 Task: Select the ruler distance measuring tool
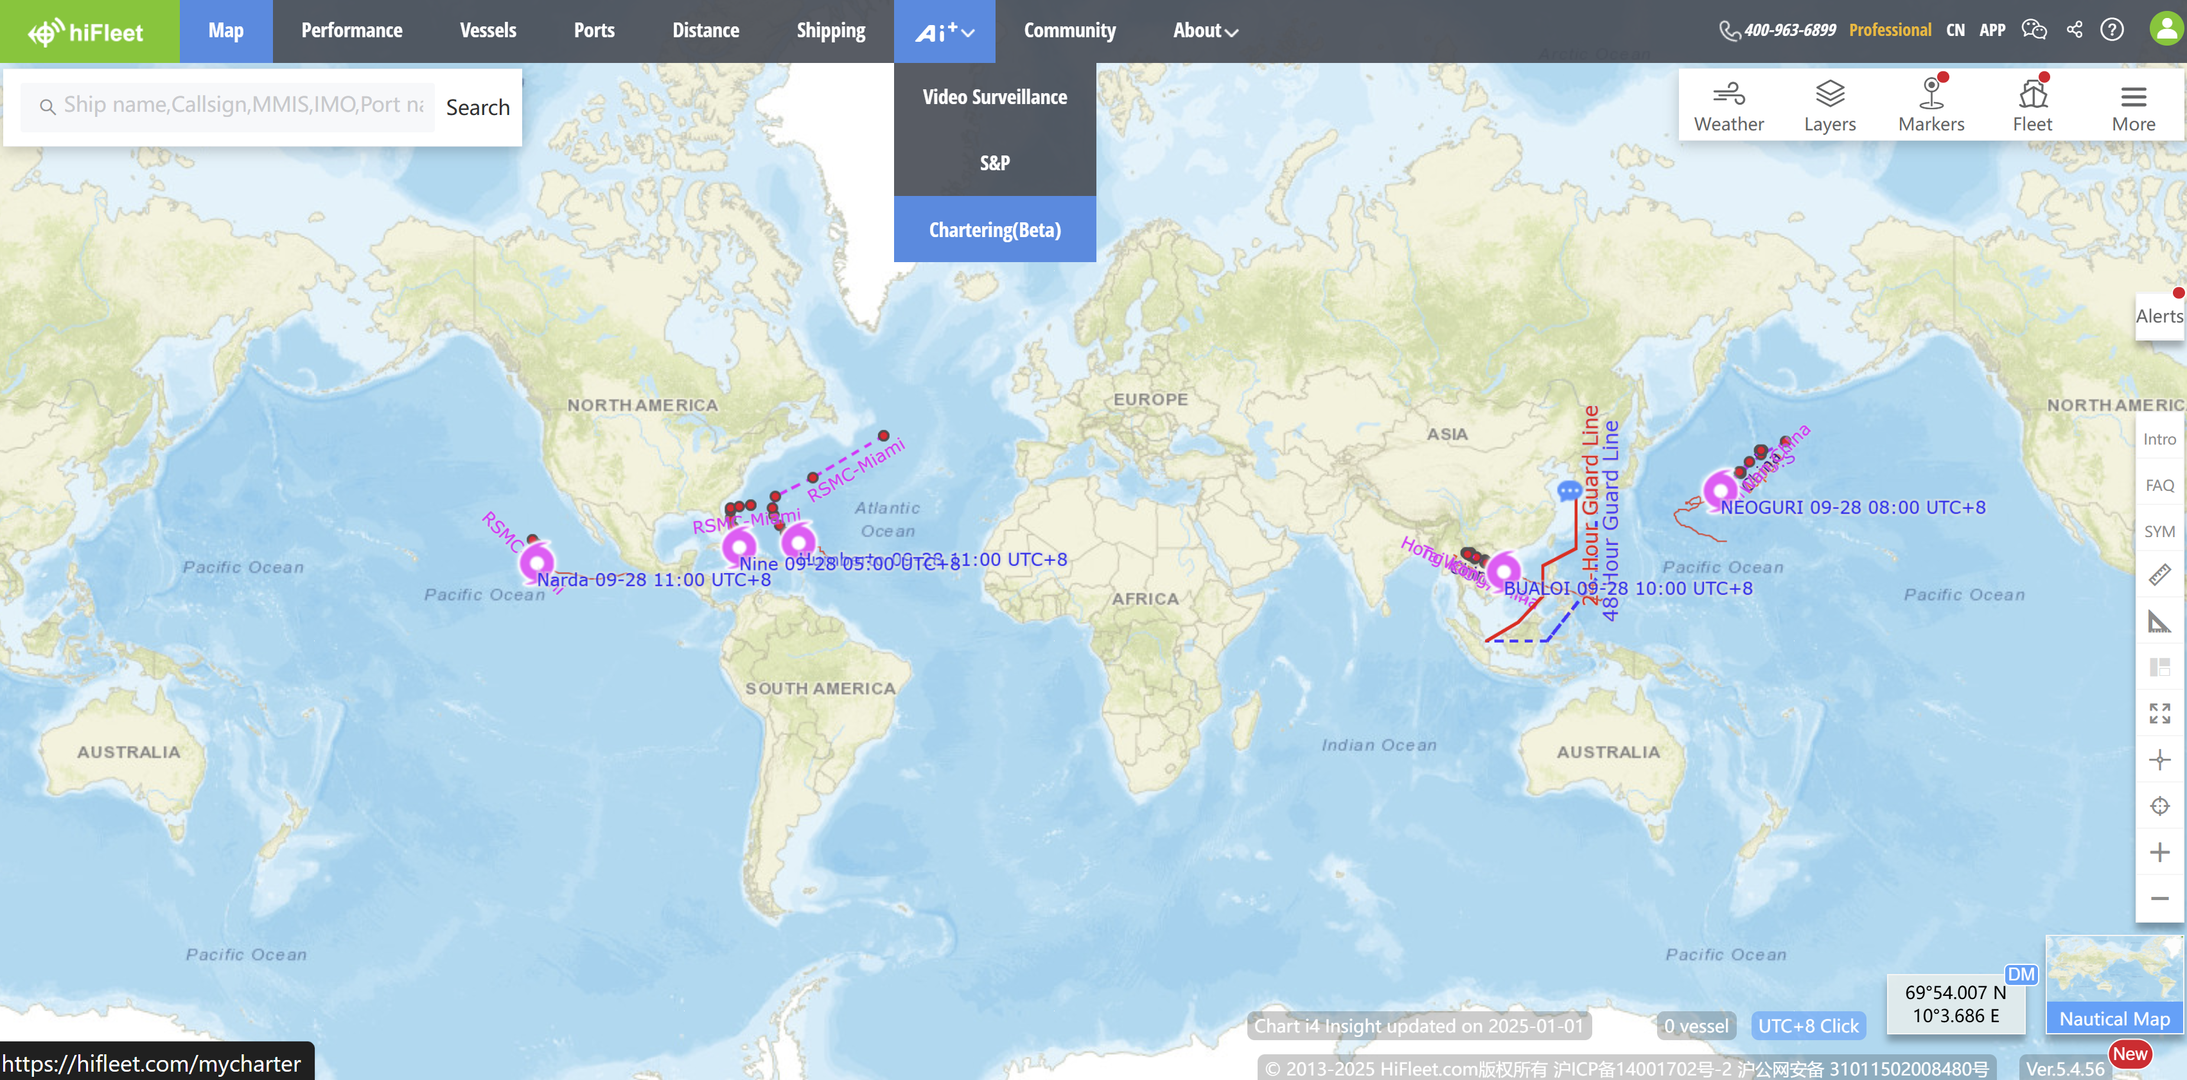coord(2159,575)
